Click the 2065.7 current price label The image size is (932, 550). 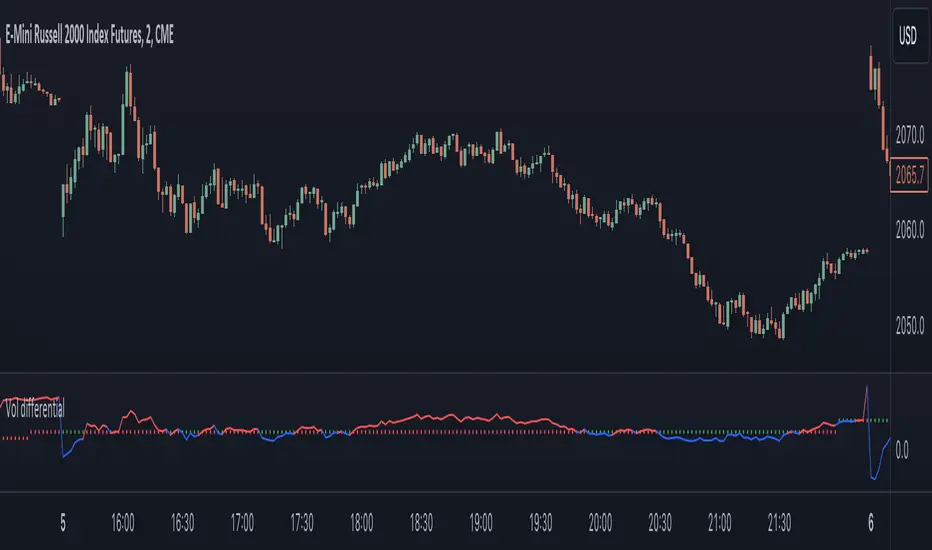pos(909,175)
